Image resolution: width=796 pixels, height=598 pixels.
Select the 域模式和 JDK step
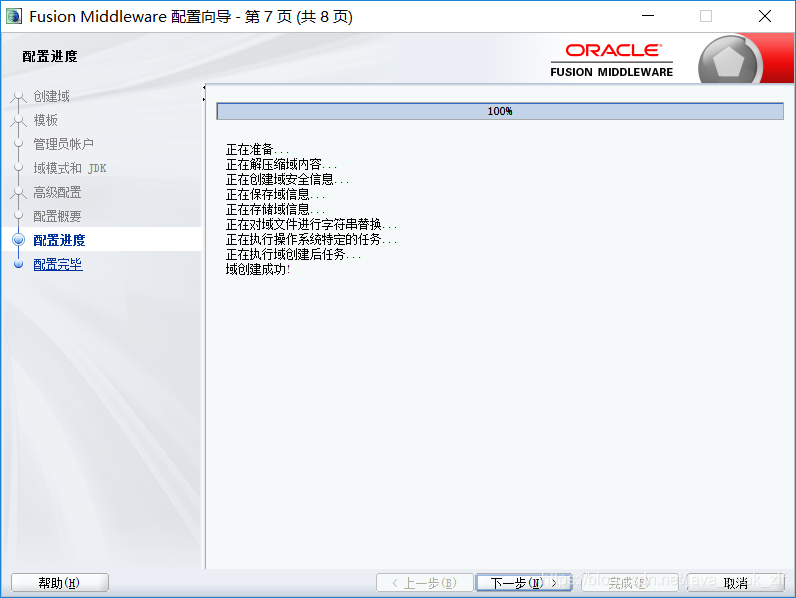(x=70, y=168)
